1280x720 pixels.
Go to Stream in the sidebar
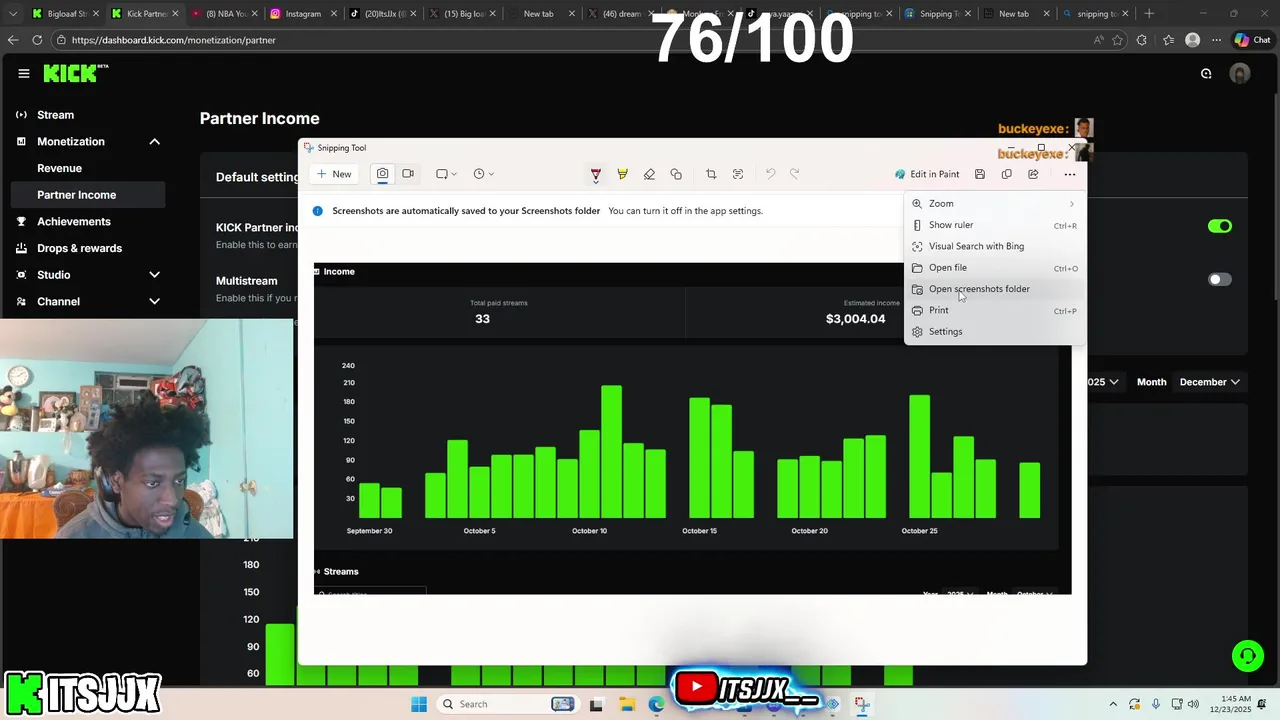56,115
